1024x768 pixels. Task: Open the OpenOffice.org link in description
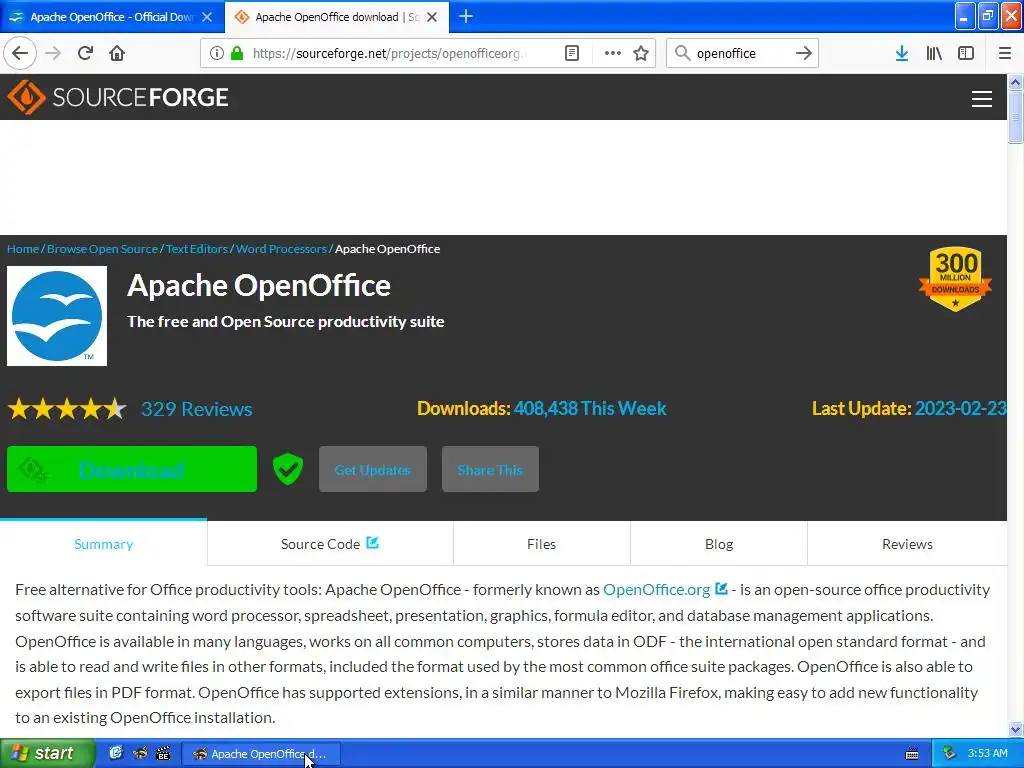tap(656, 589)
